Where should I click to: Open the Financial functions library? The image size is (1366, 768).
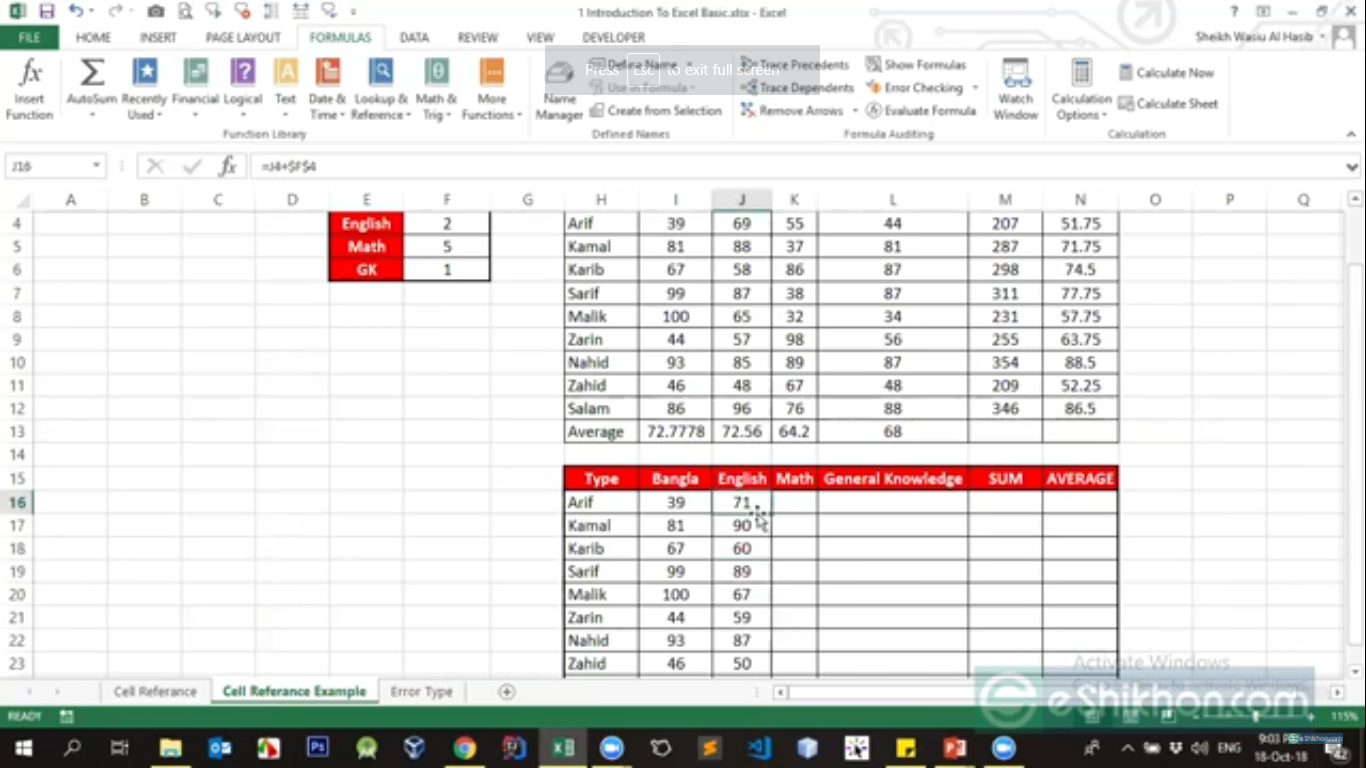point(195,88)
